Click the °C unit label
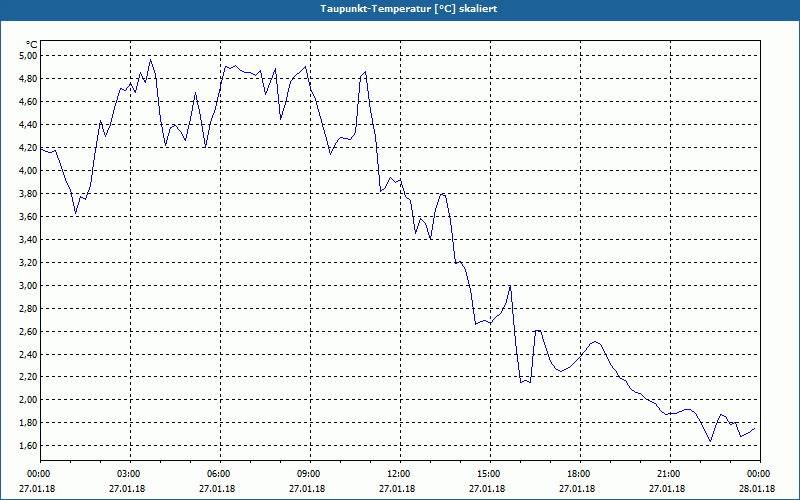Image resolution: width=800 pixels, height=500 pixels. click(31, 45)
